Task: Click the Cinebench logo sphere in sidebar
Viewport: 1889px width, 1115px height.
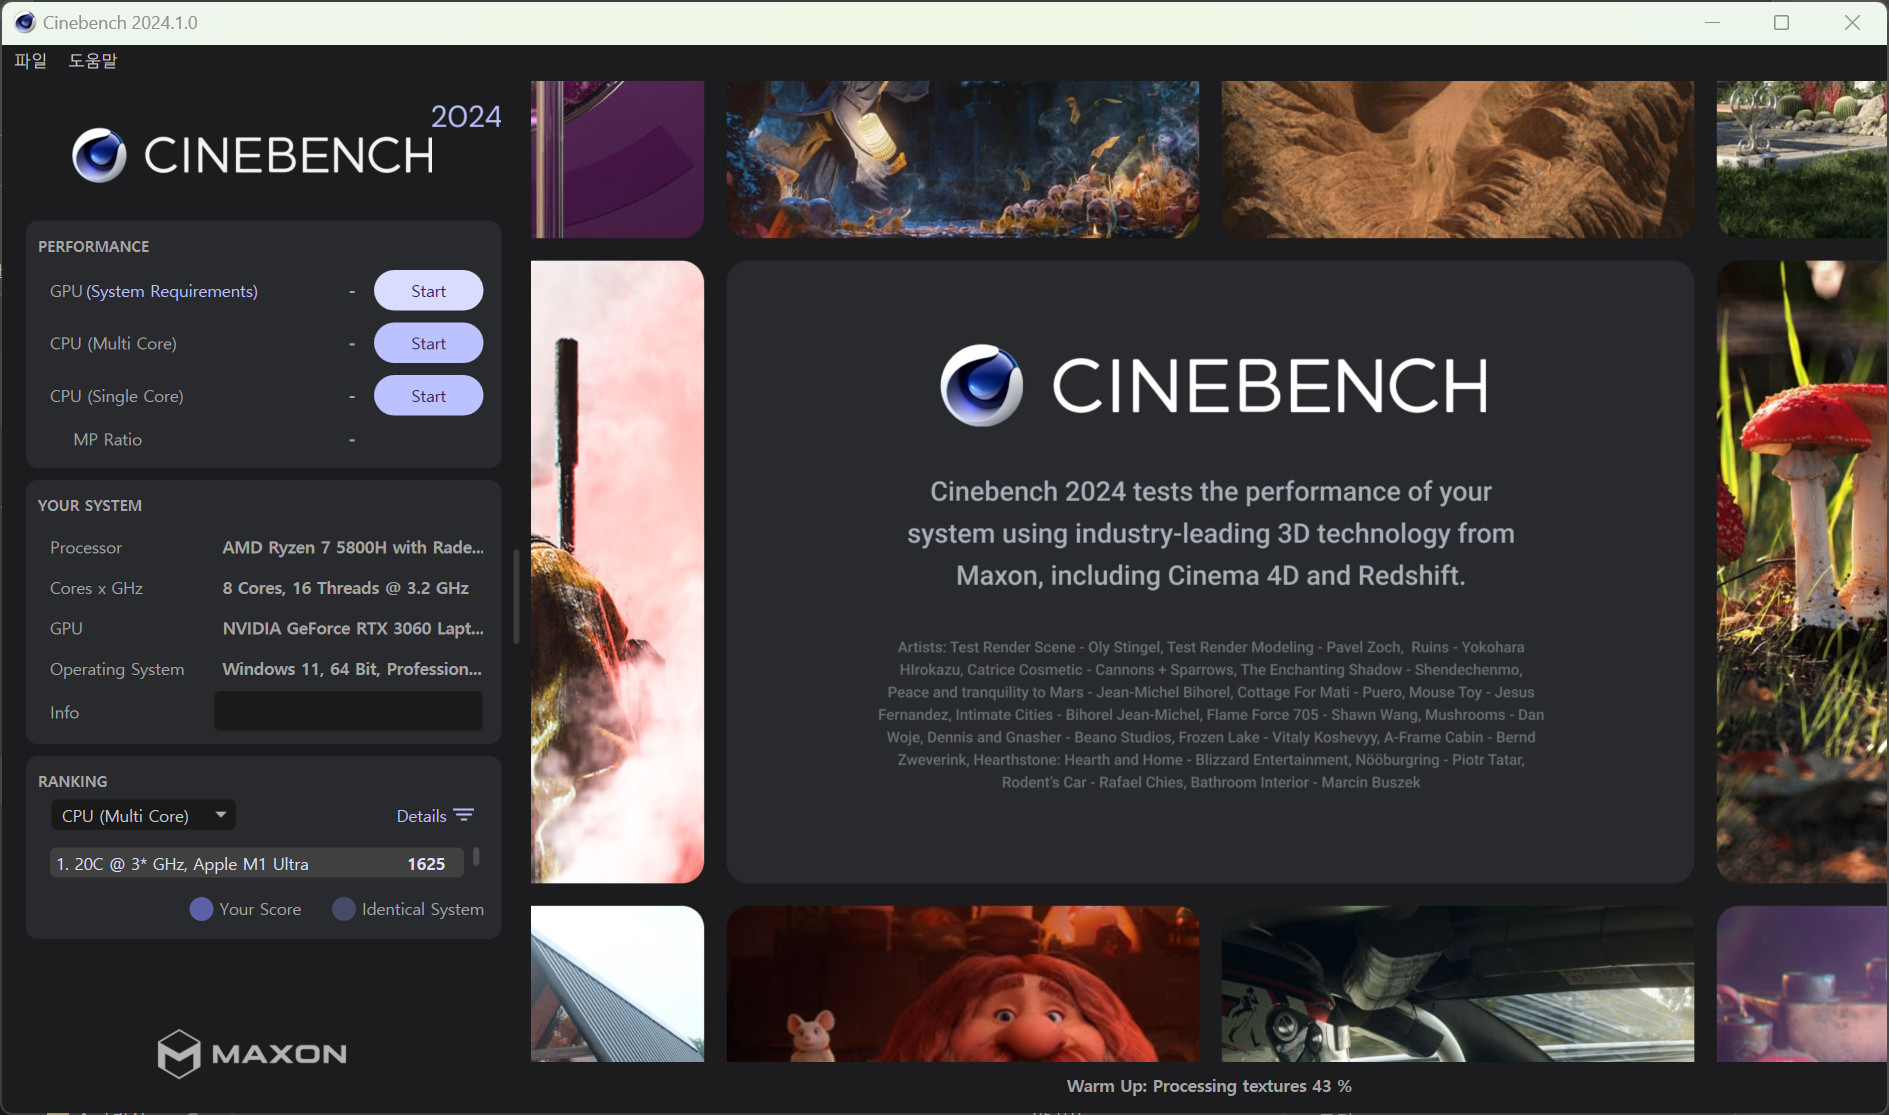Action: pos(99,155)
